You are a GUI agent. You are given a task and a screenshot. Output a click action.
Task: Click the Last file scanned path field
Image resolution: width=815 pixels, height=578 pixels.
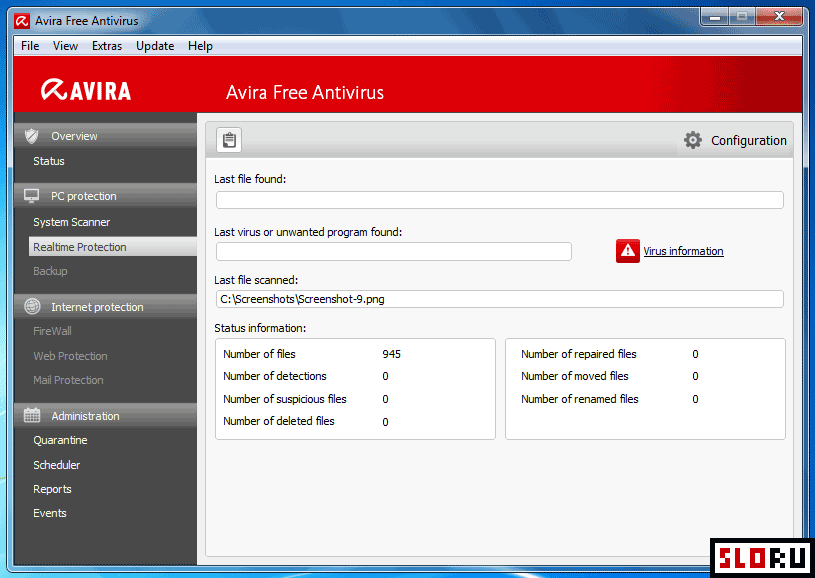(499, 299)
